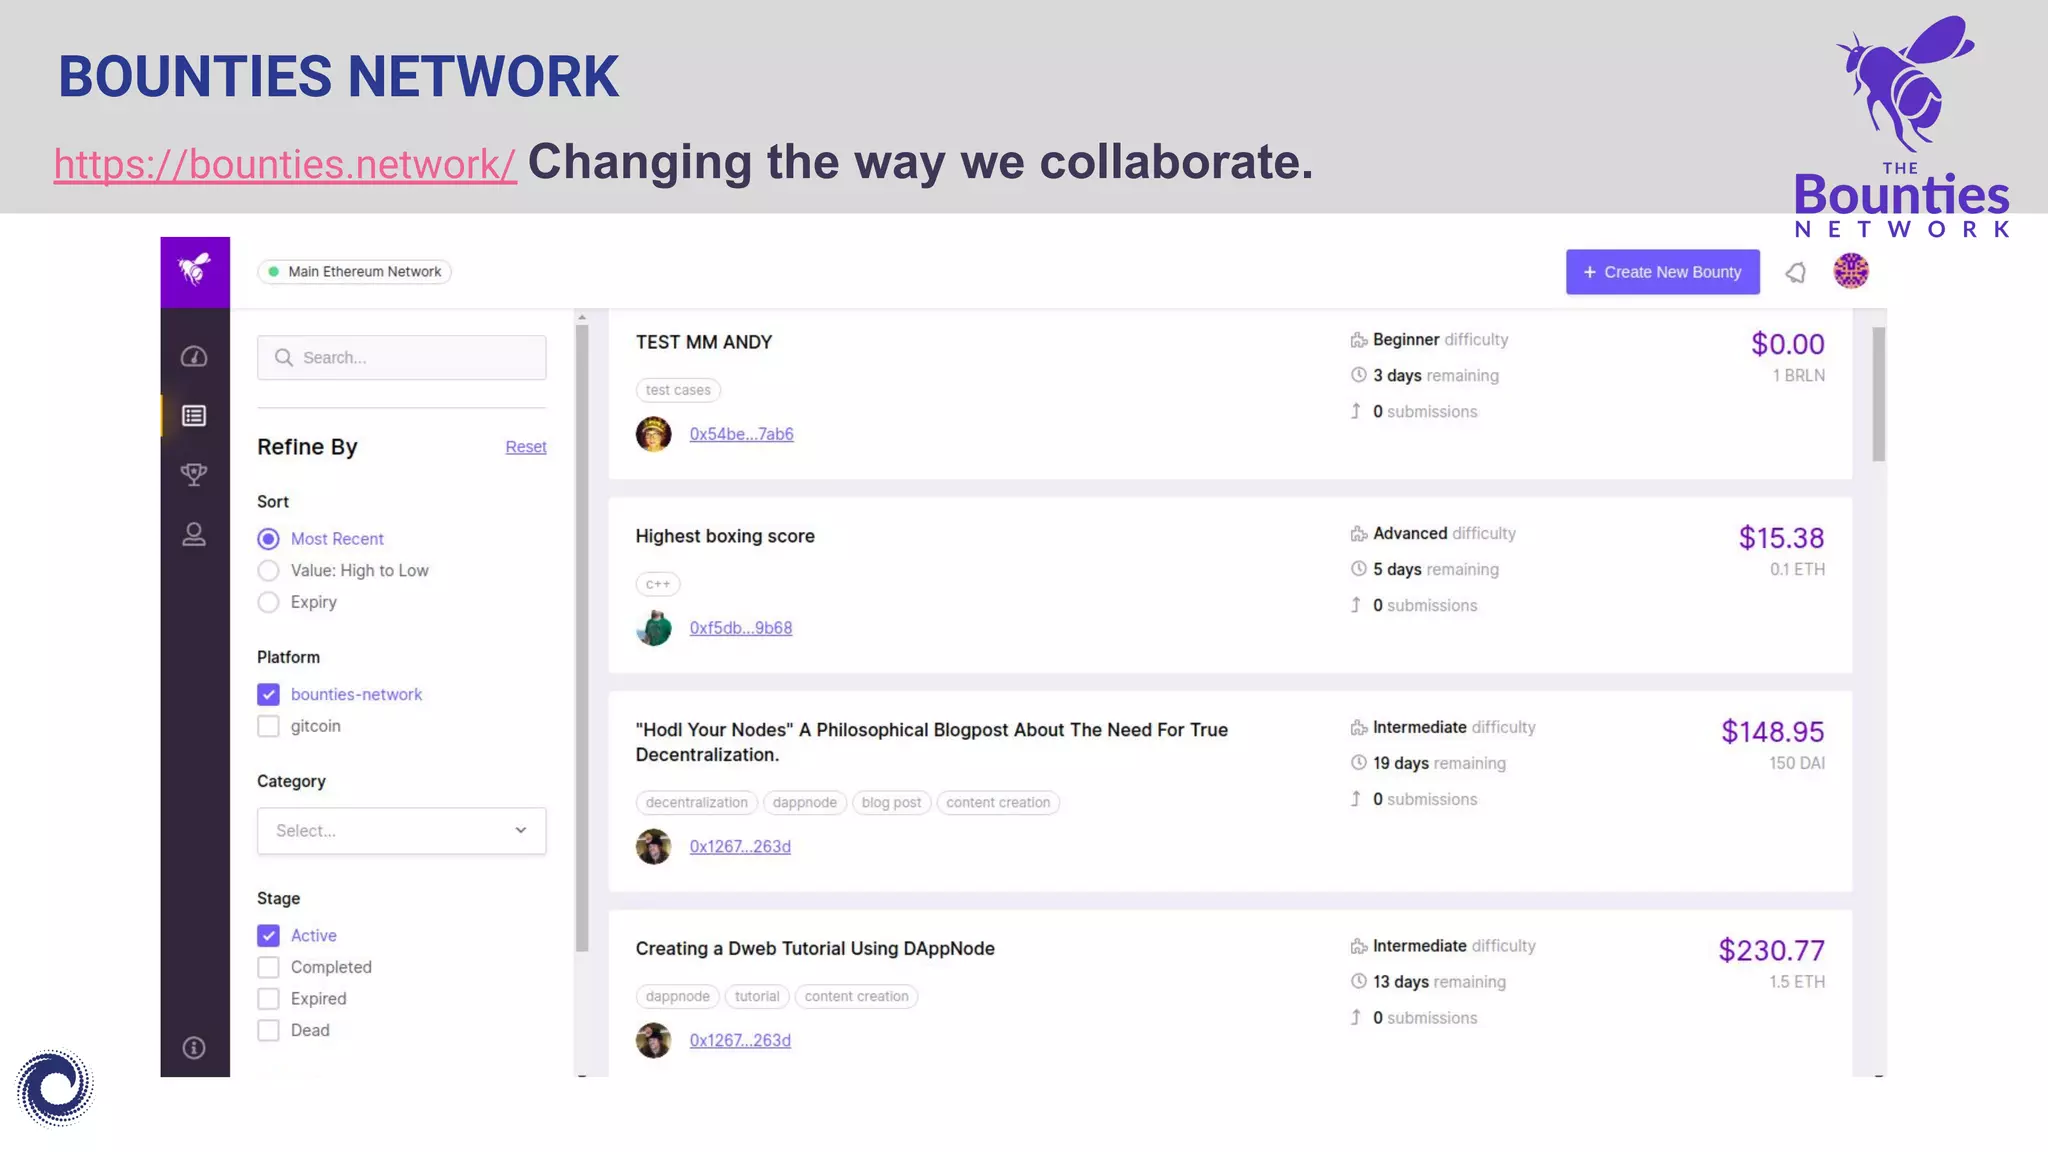Open the TEST MM ANDY bounty

[x=704, y=342]
